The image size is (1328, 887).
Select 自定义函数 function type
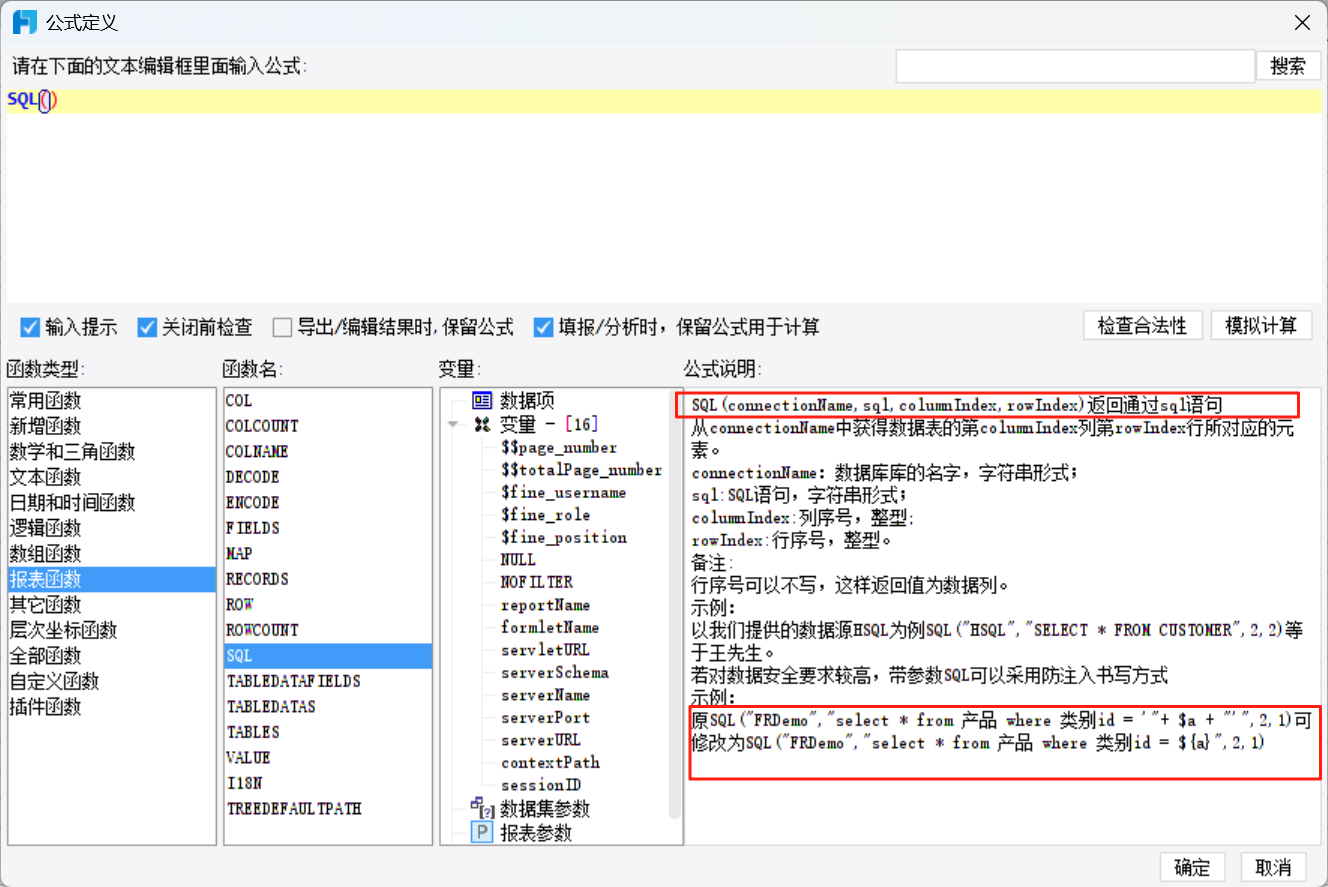(111, 682)
